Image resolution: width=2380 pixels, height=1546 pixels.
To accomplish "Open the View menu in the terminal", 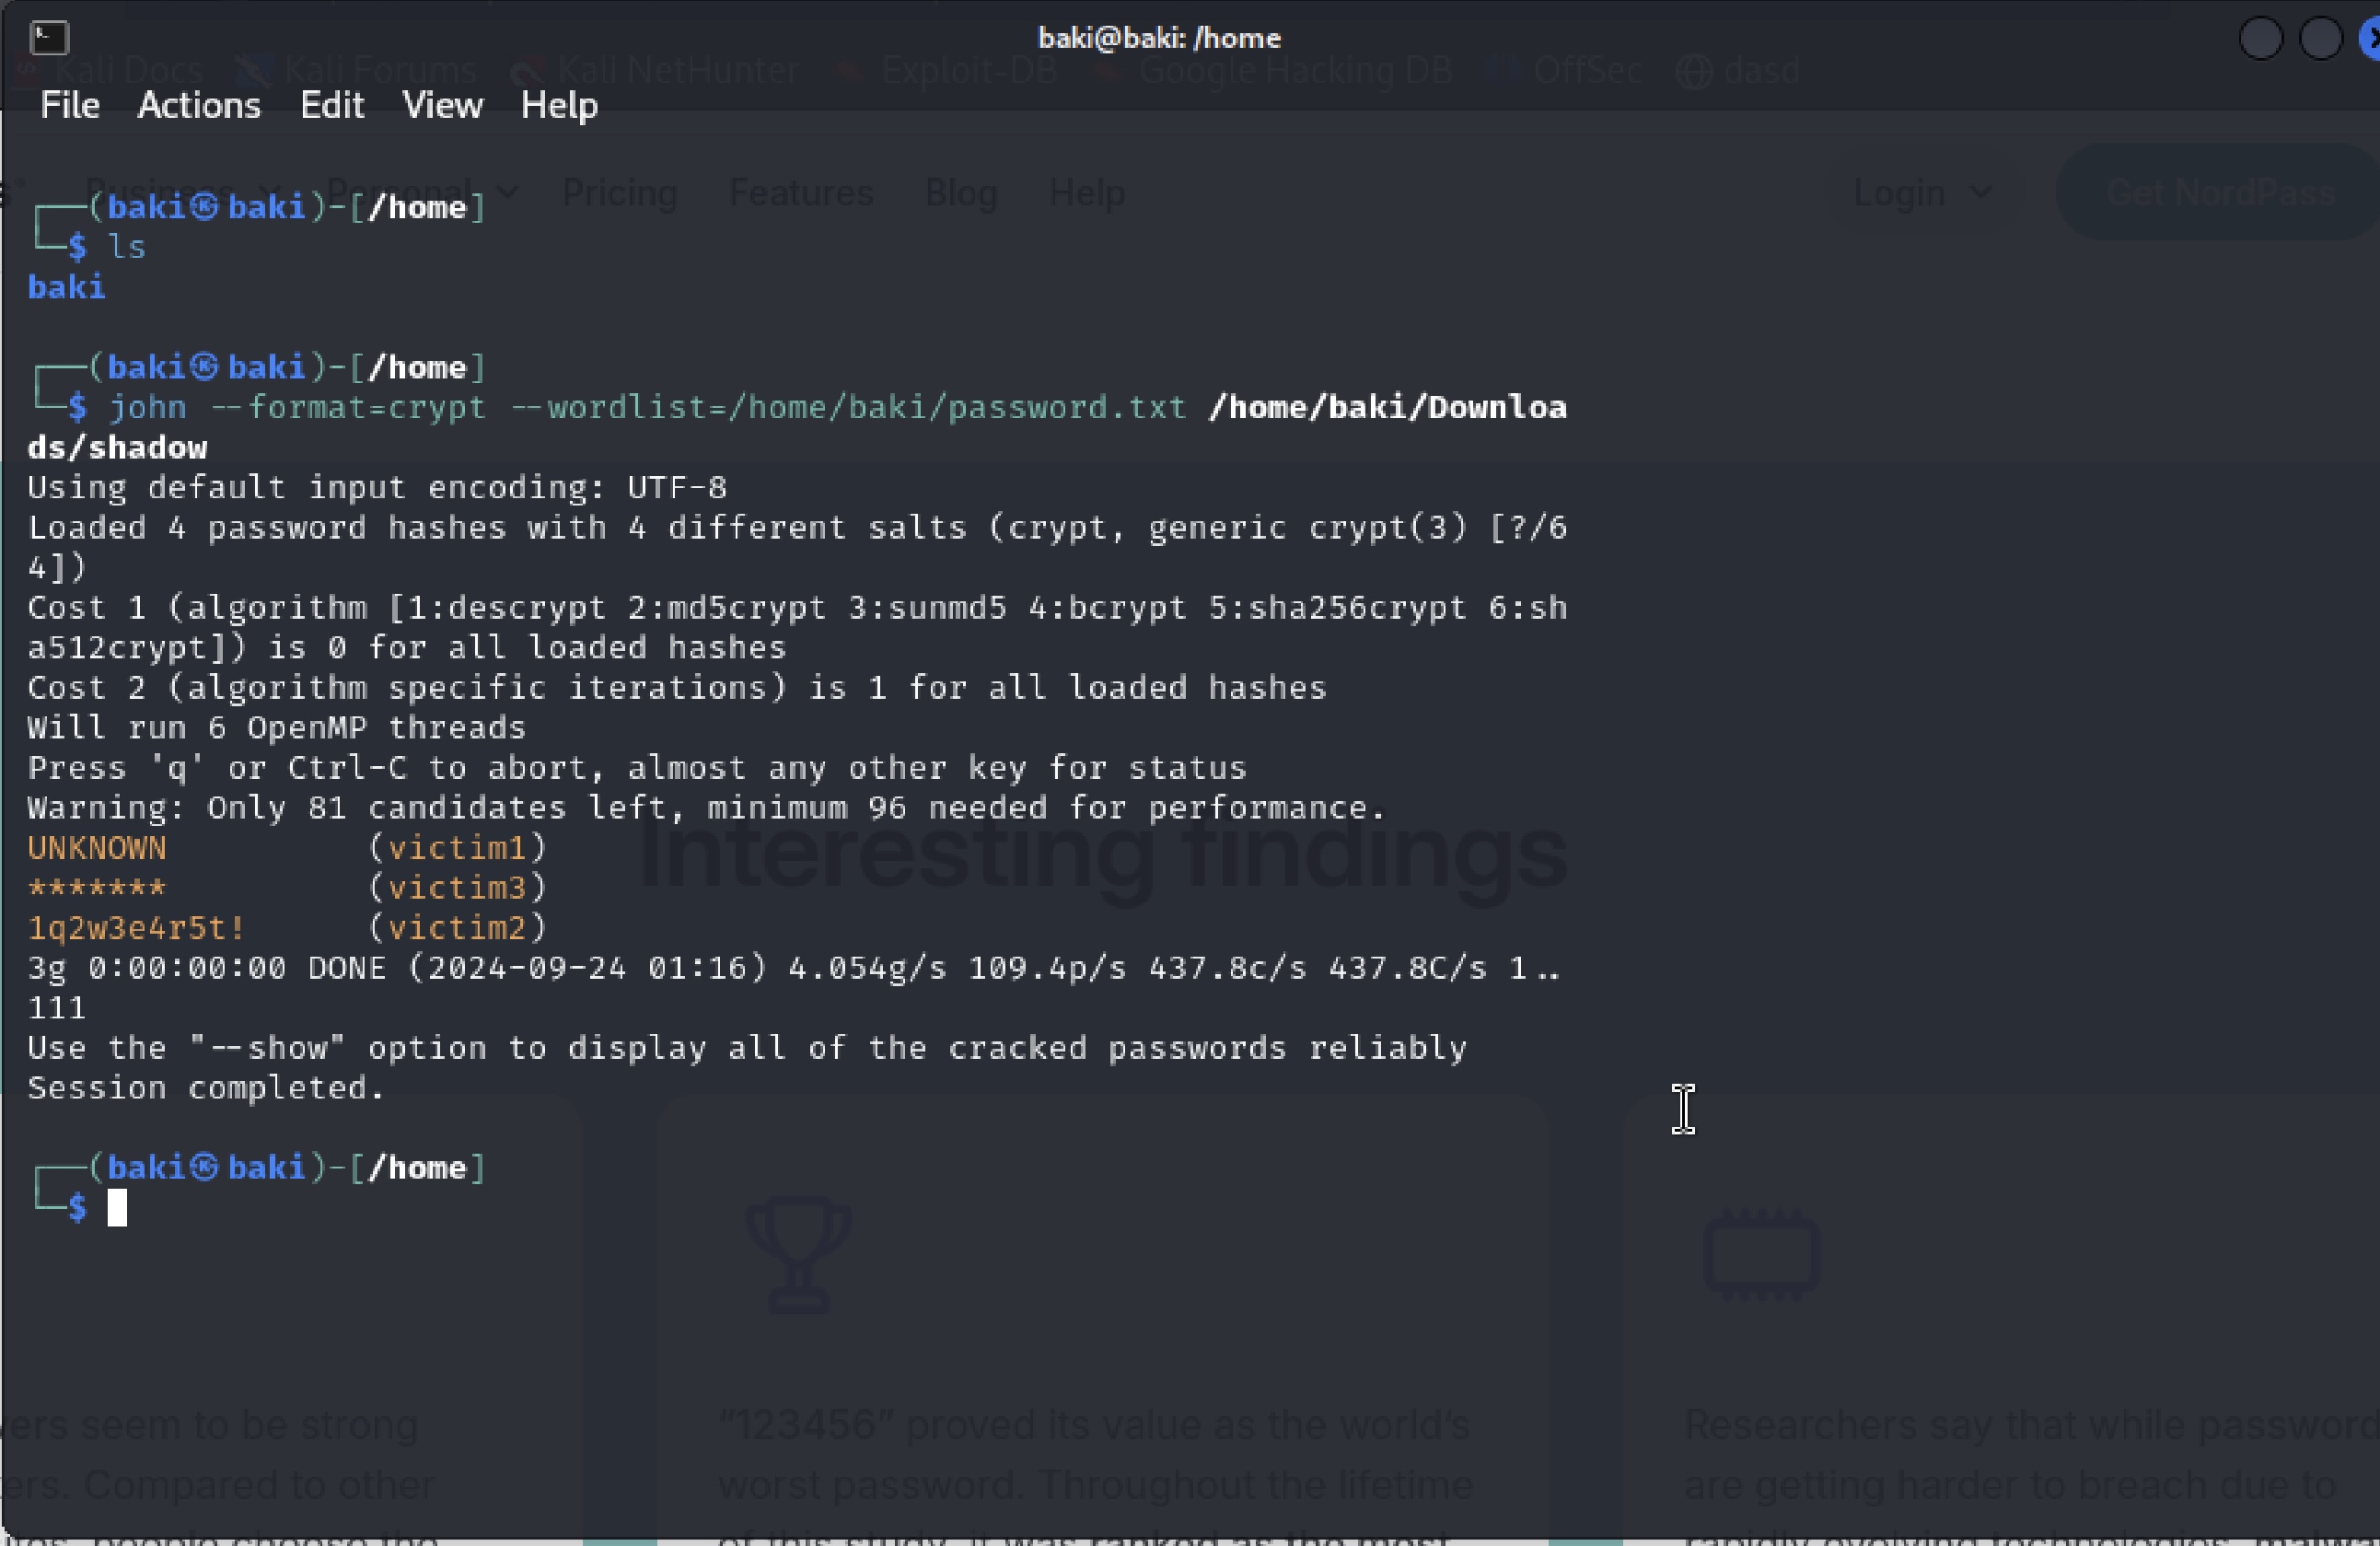I will click(441, 105).
